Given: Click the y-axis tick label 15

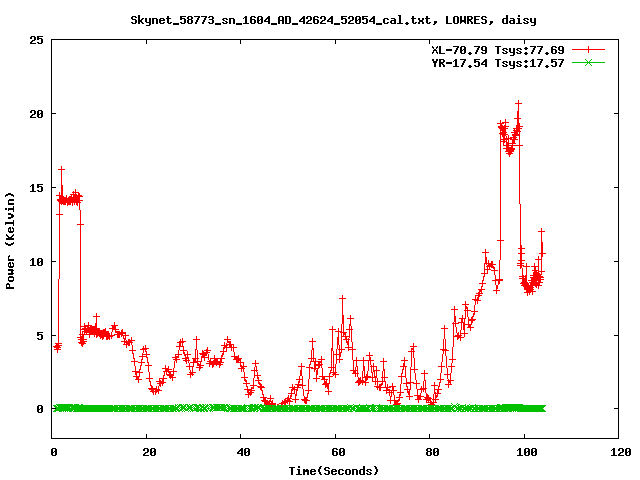Looking at the screenshot, I should [36, 188].
